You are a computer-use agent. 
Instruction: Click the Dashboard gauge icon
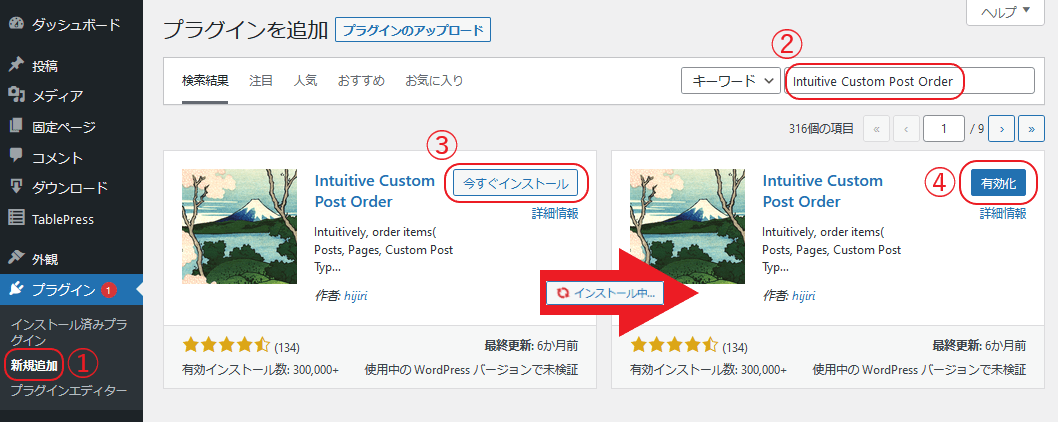coord(16,22)
